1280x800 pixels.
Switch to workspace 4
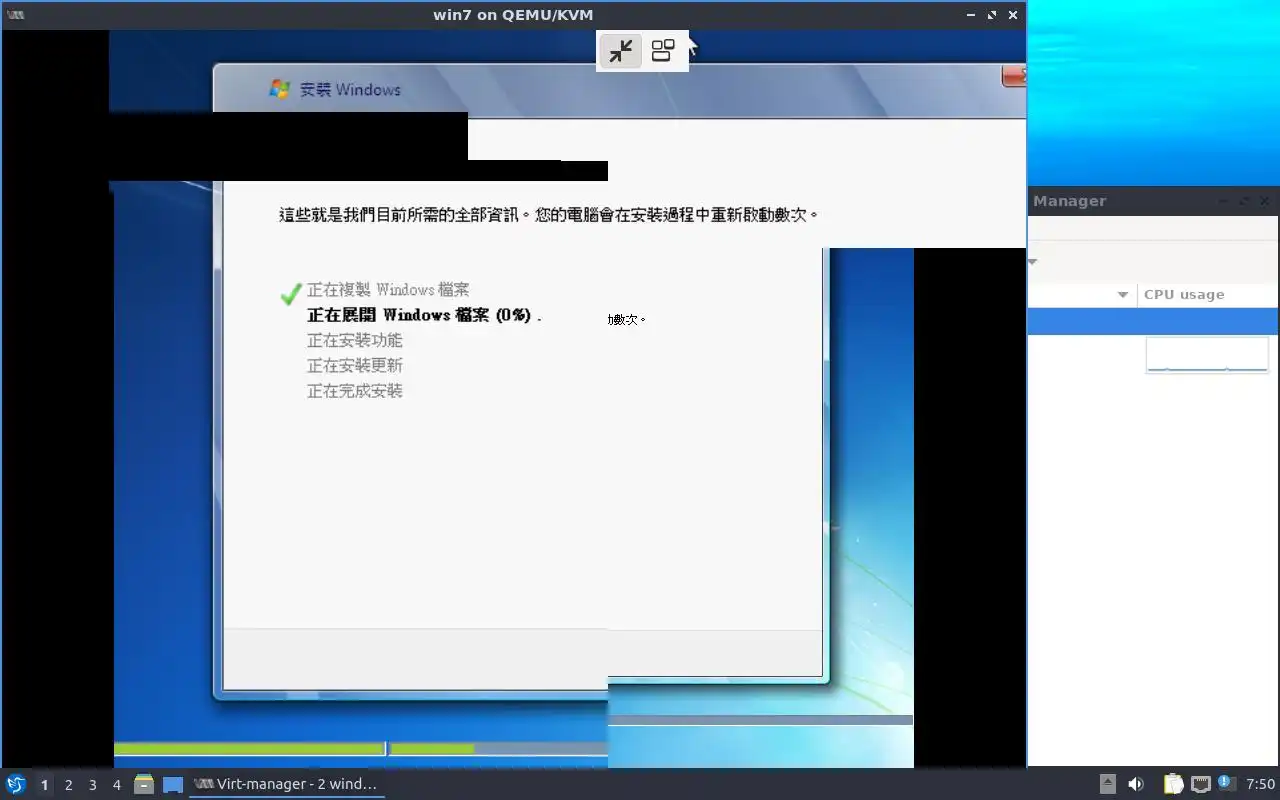point(116,785)
